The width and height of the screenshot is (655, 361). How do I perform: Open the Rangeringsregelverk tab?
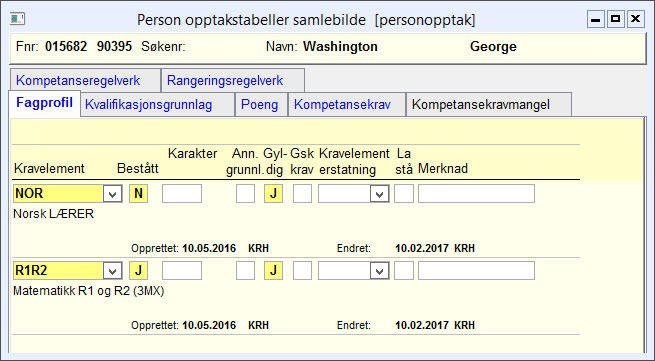pyautogui.click(x=233, y=80)
